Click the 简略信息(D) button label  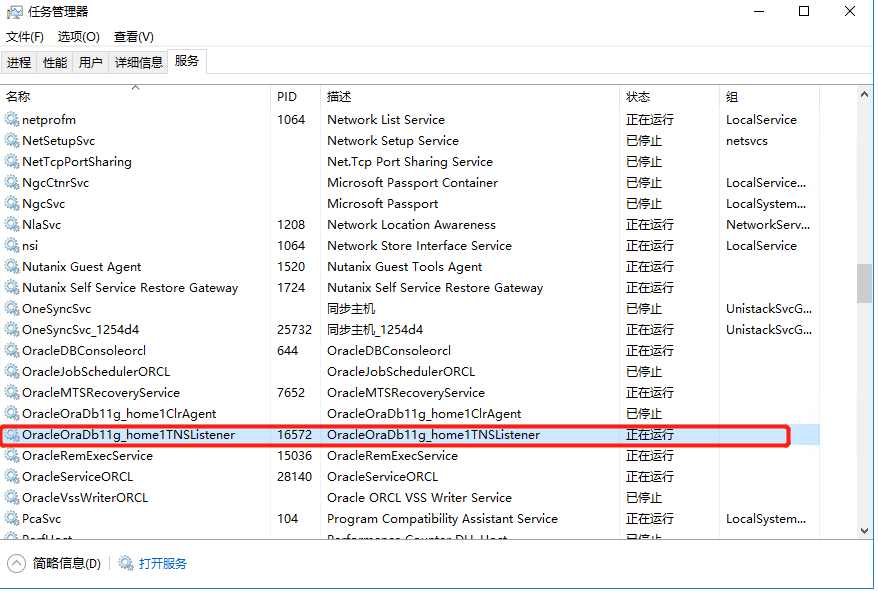(x=67, y=564)
